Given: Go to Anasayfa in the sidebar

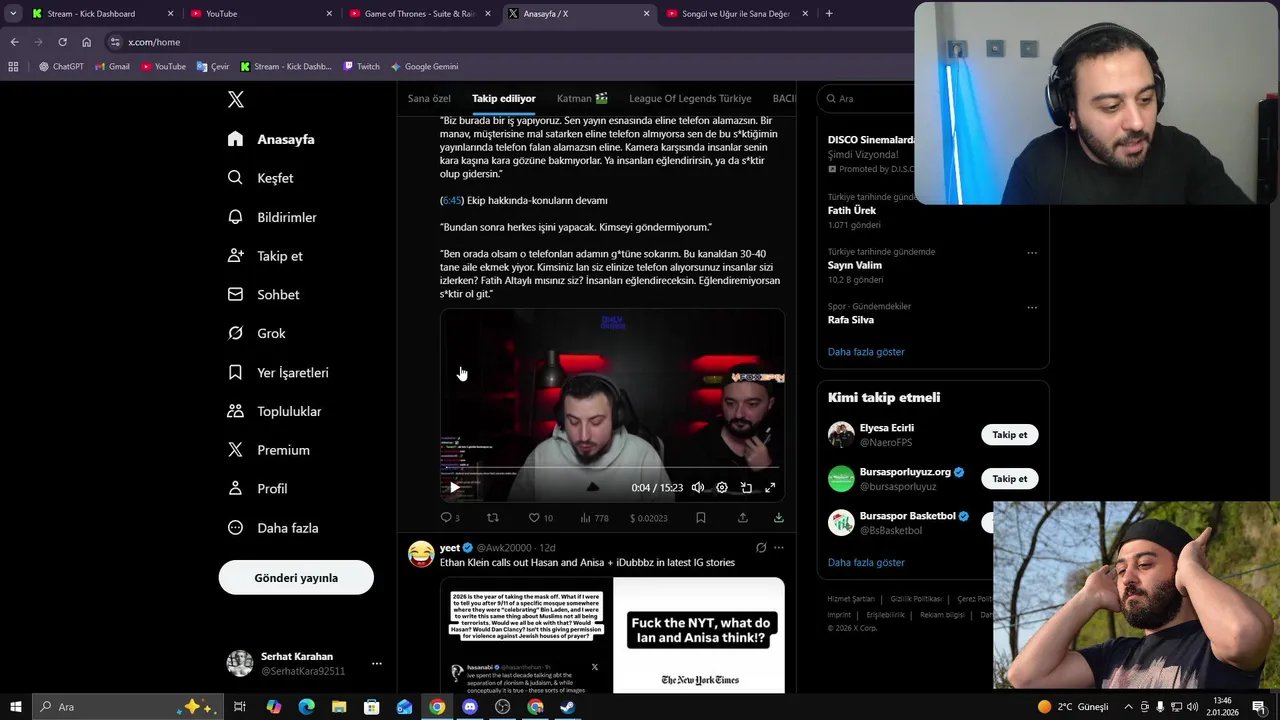Looking at the screenshot, I should pyautogui.click(x=271, y=139).
